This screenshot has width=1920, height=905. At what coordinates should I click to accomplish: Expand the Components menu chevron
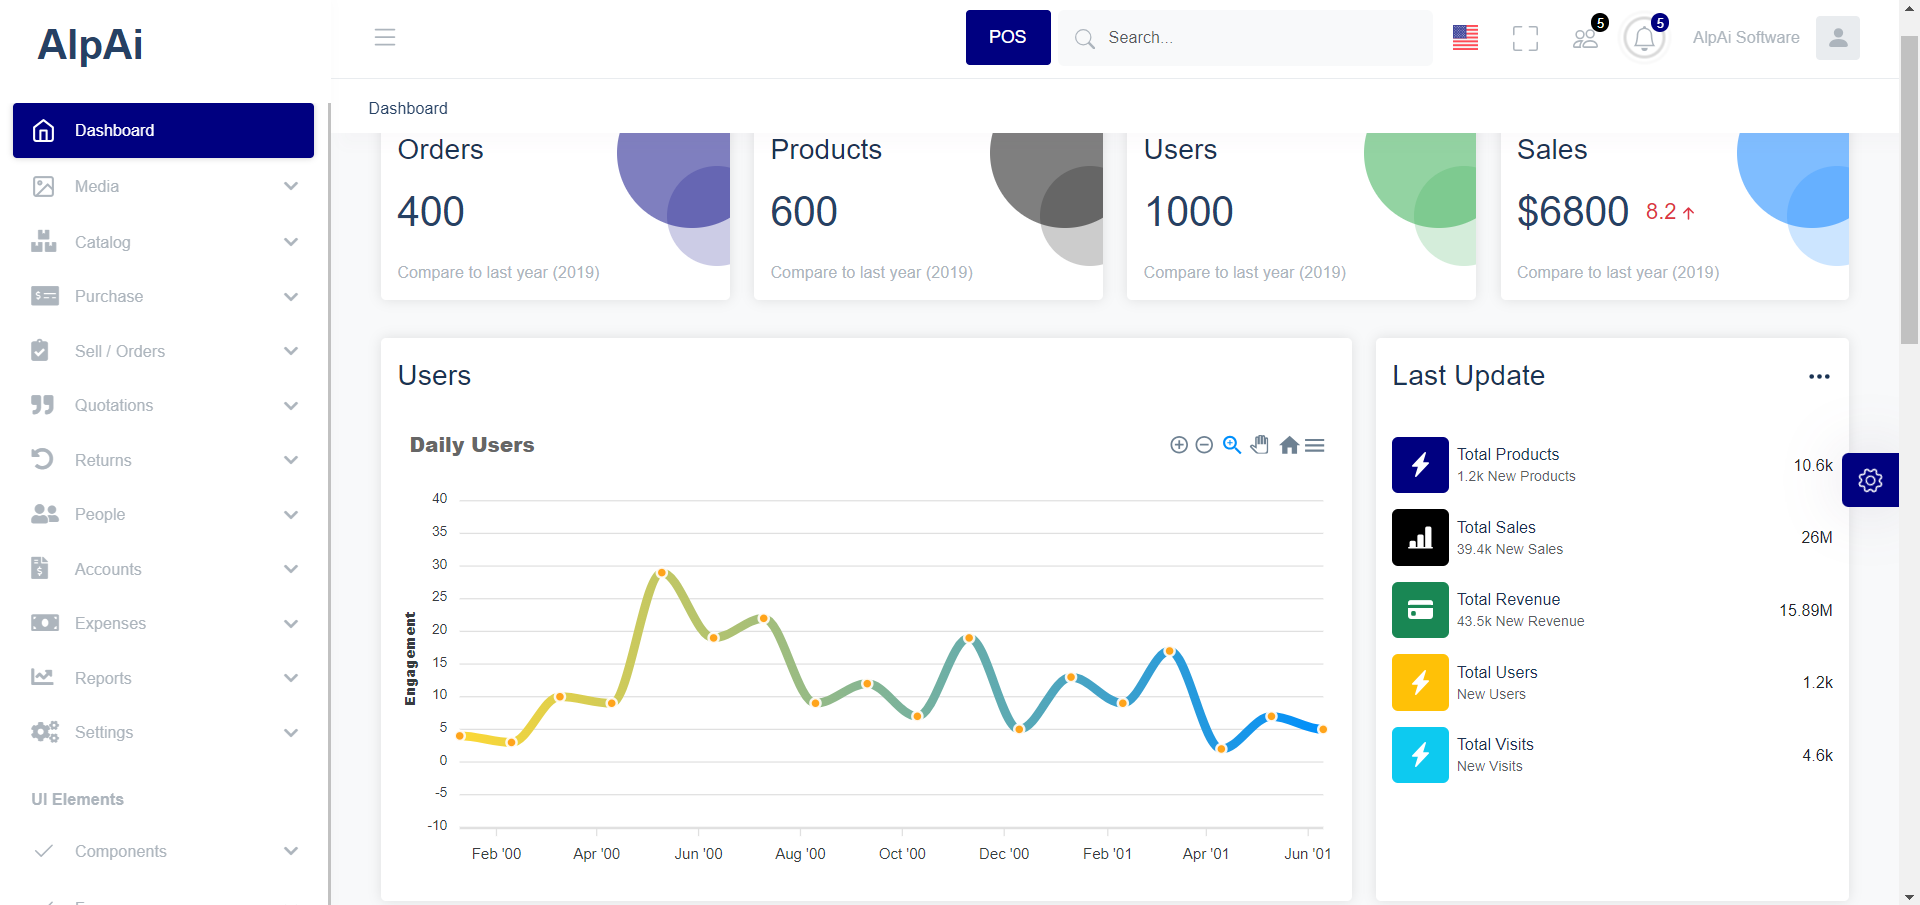point(291,851)
